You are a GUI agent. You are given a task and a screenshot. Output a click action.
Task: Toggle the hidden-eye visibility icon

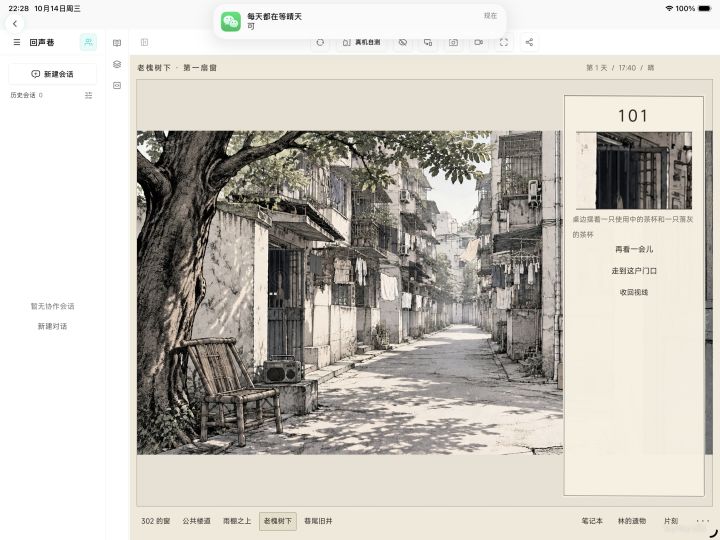(403, 42)
